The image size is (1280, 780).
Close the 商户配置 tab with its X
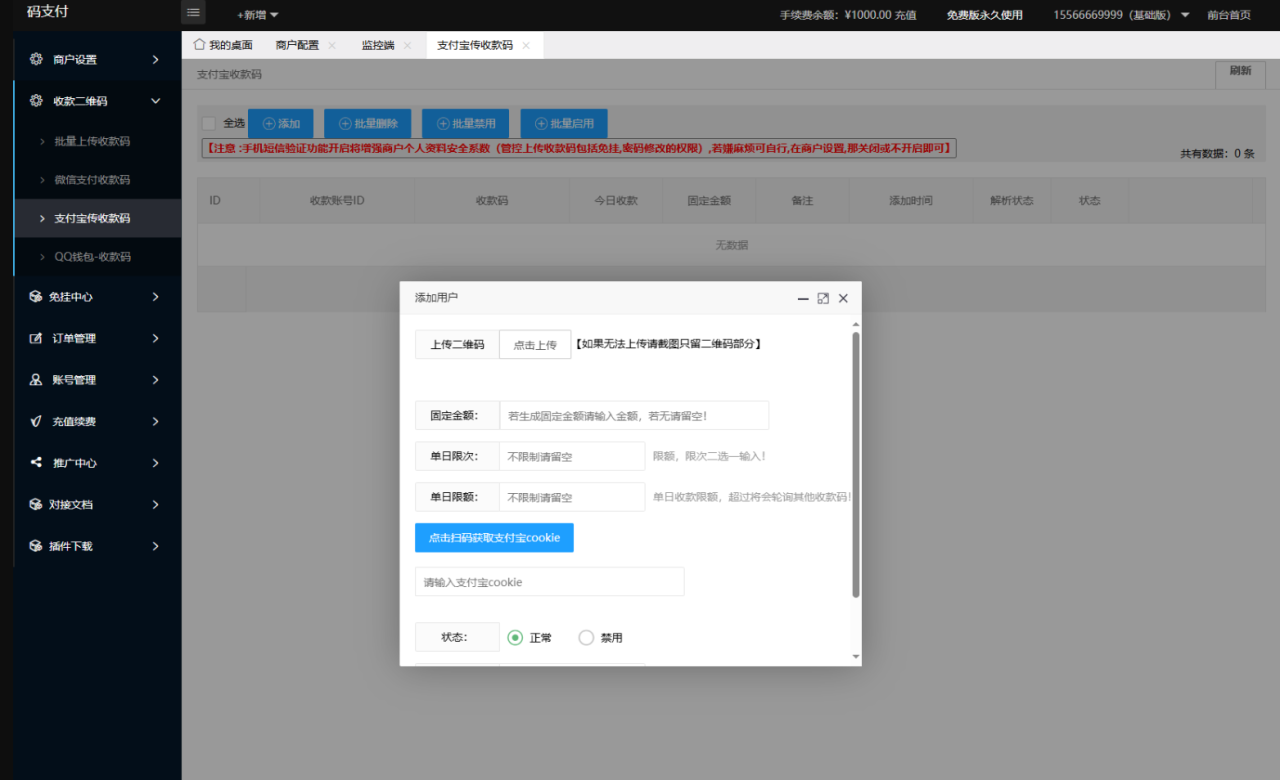click(x=332, y=46)
